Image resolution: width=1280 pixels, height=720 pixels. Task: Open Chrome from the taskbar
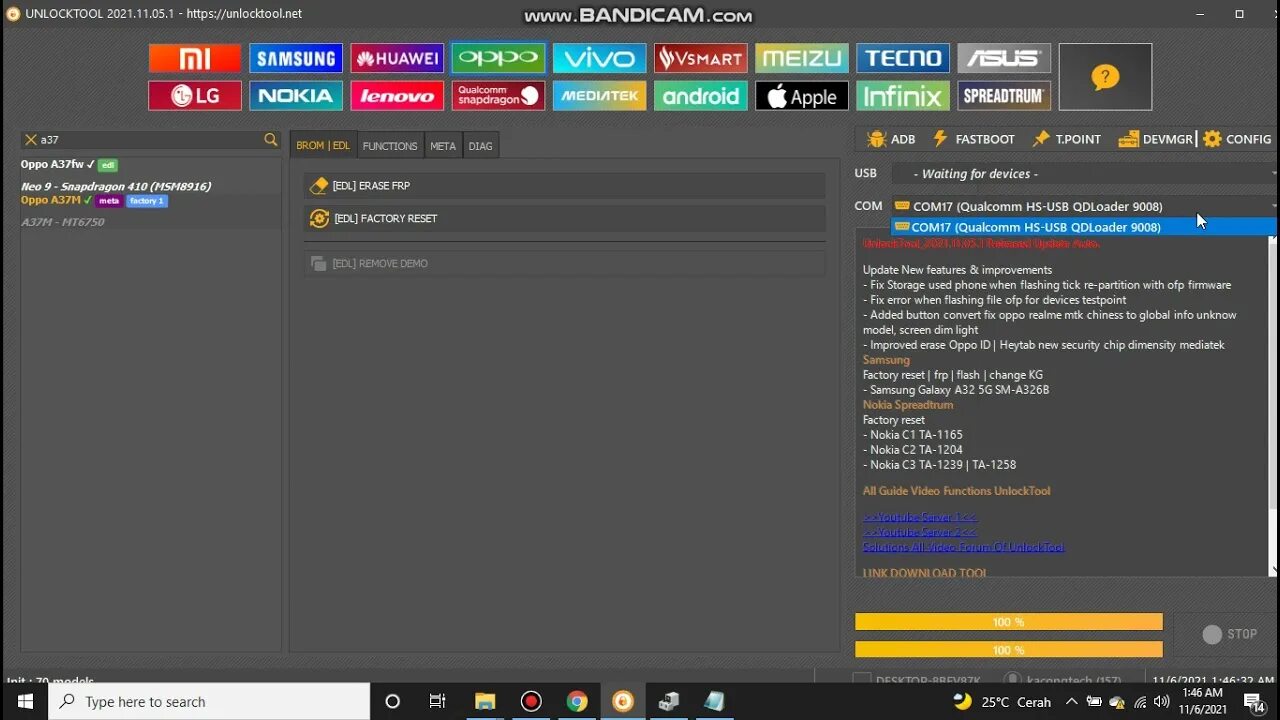pyautogui.click(x=577, y=702)
